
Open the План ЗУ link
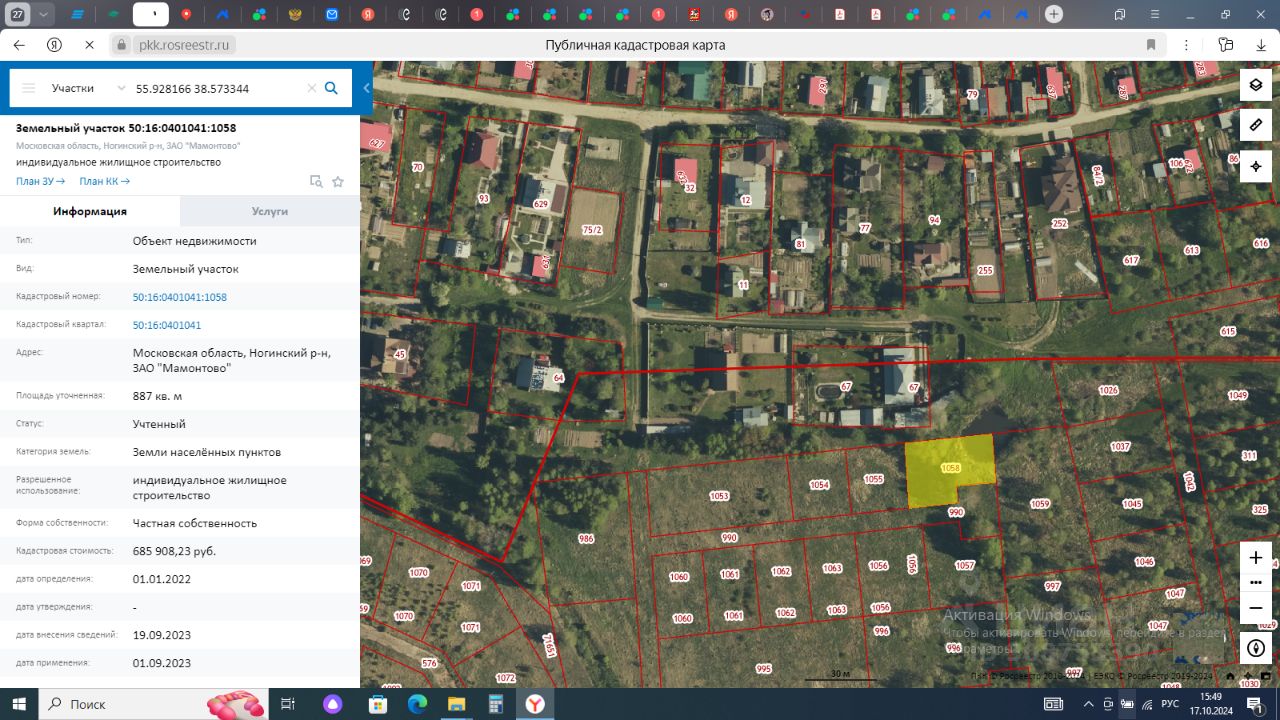pos(40,181)
